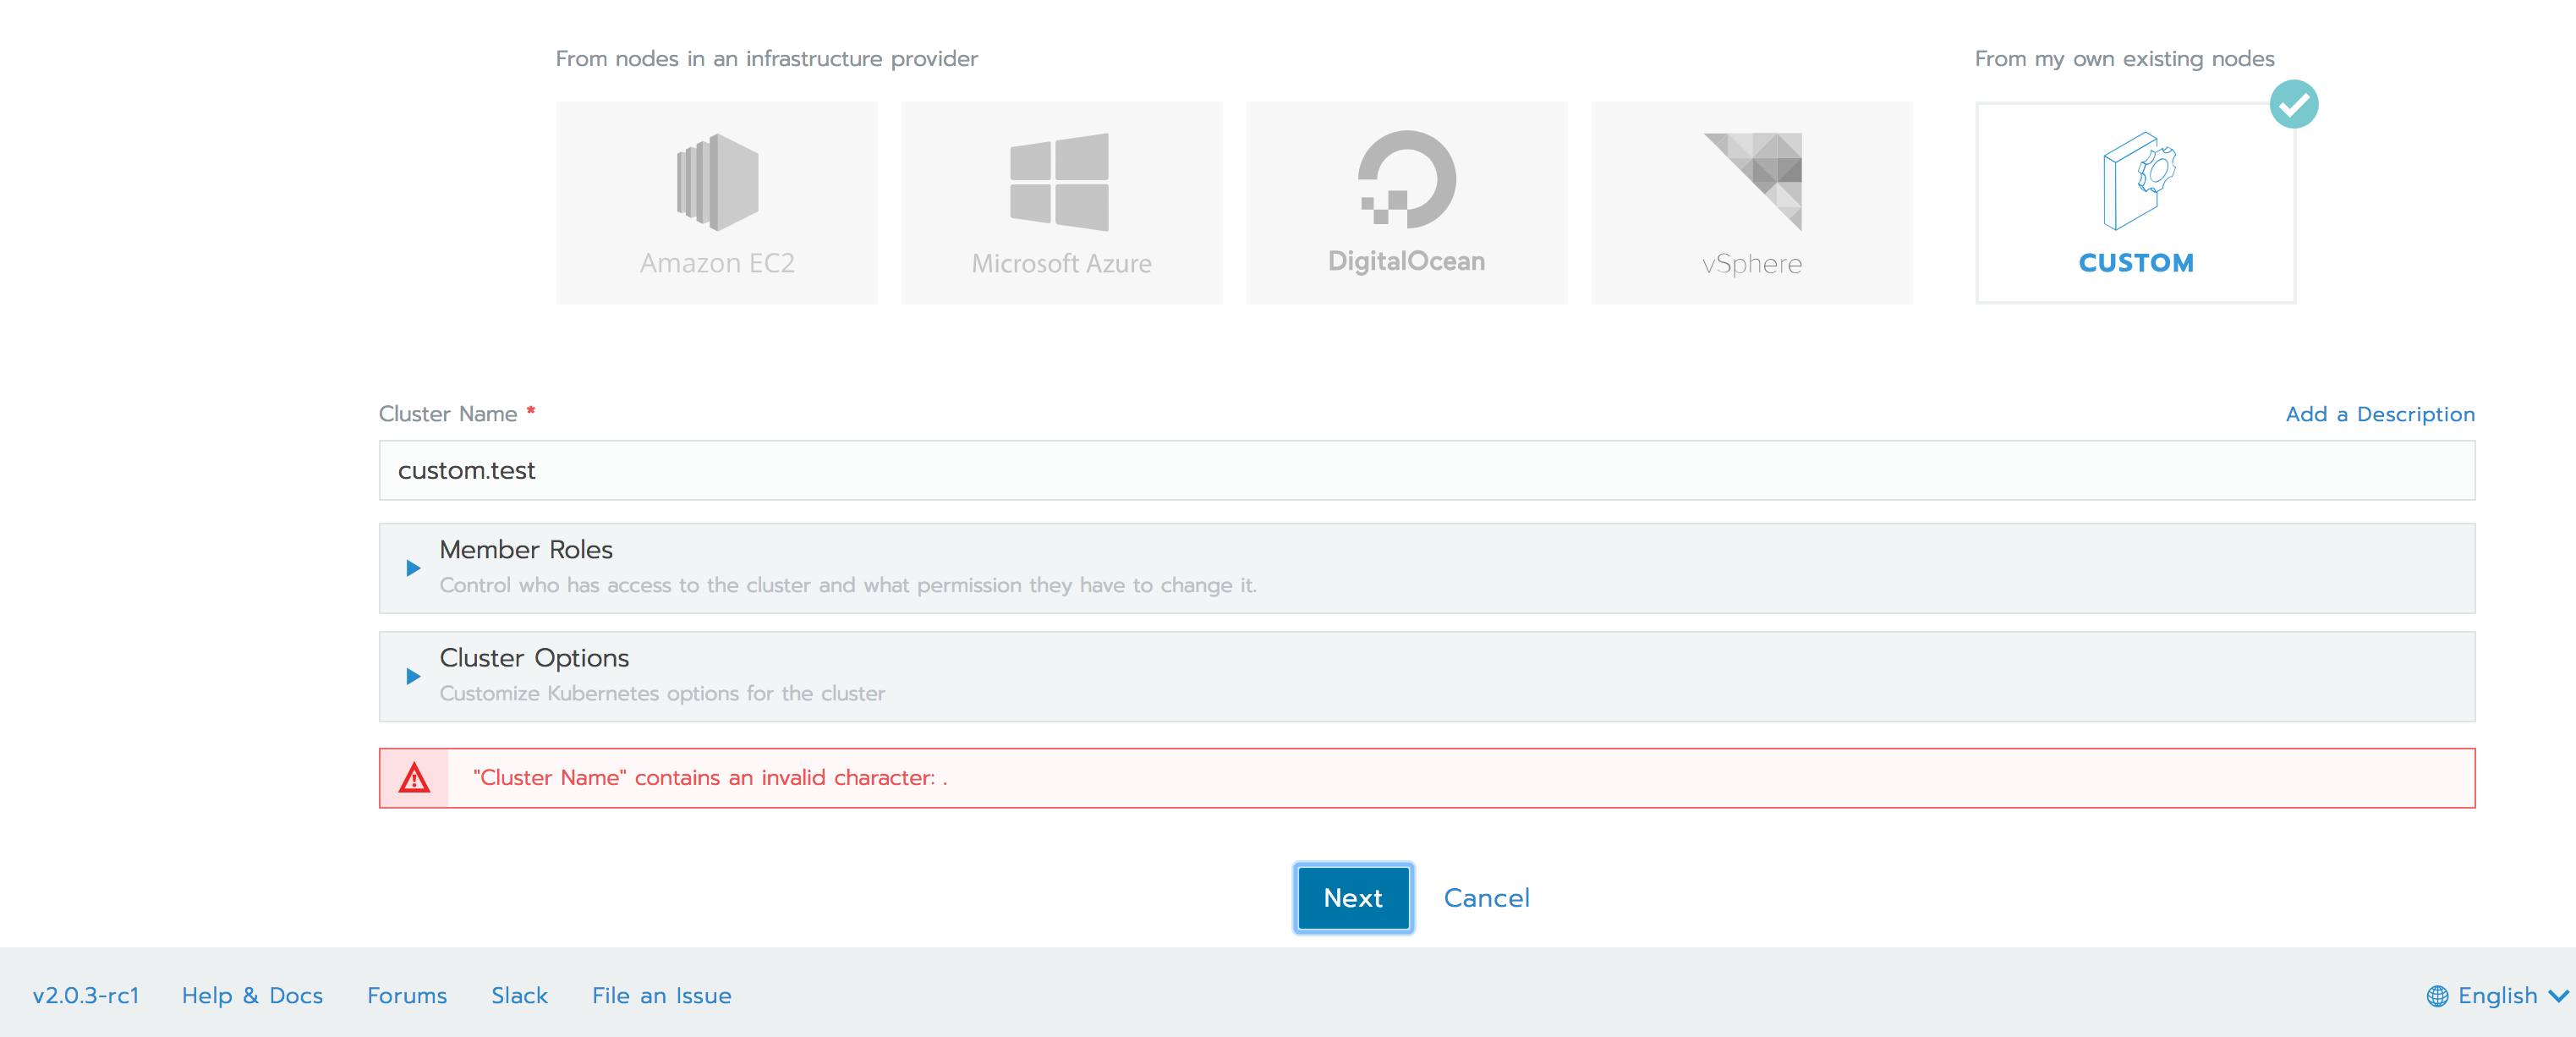Expand the Cluster Options section

coord(1427,676)
